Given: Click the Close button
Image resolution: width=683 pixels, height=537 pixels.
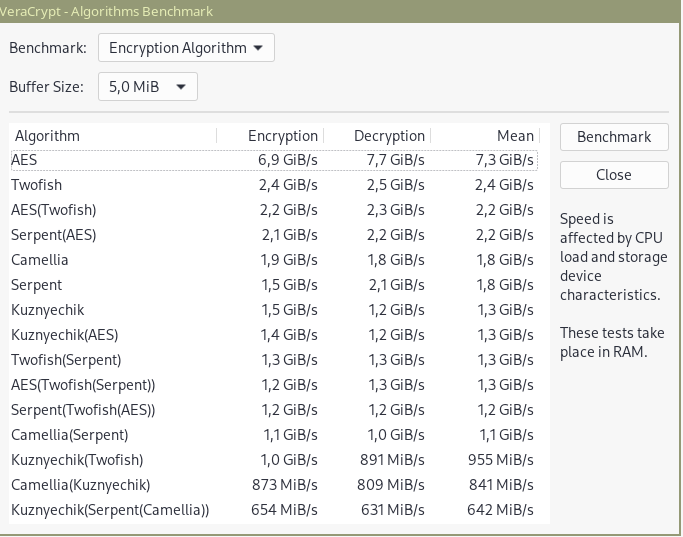Looking at the screenshot, I should click(614, 175).
